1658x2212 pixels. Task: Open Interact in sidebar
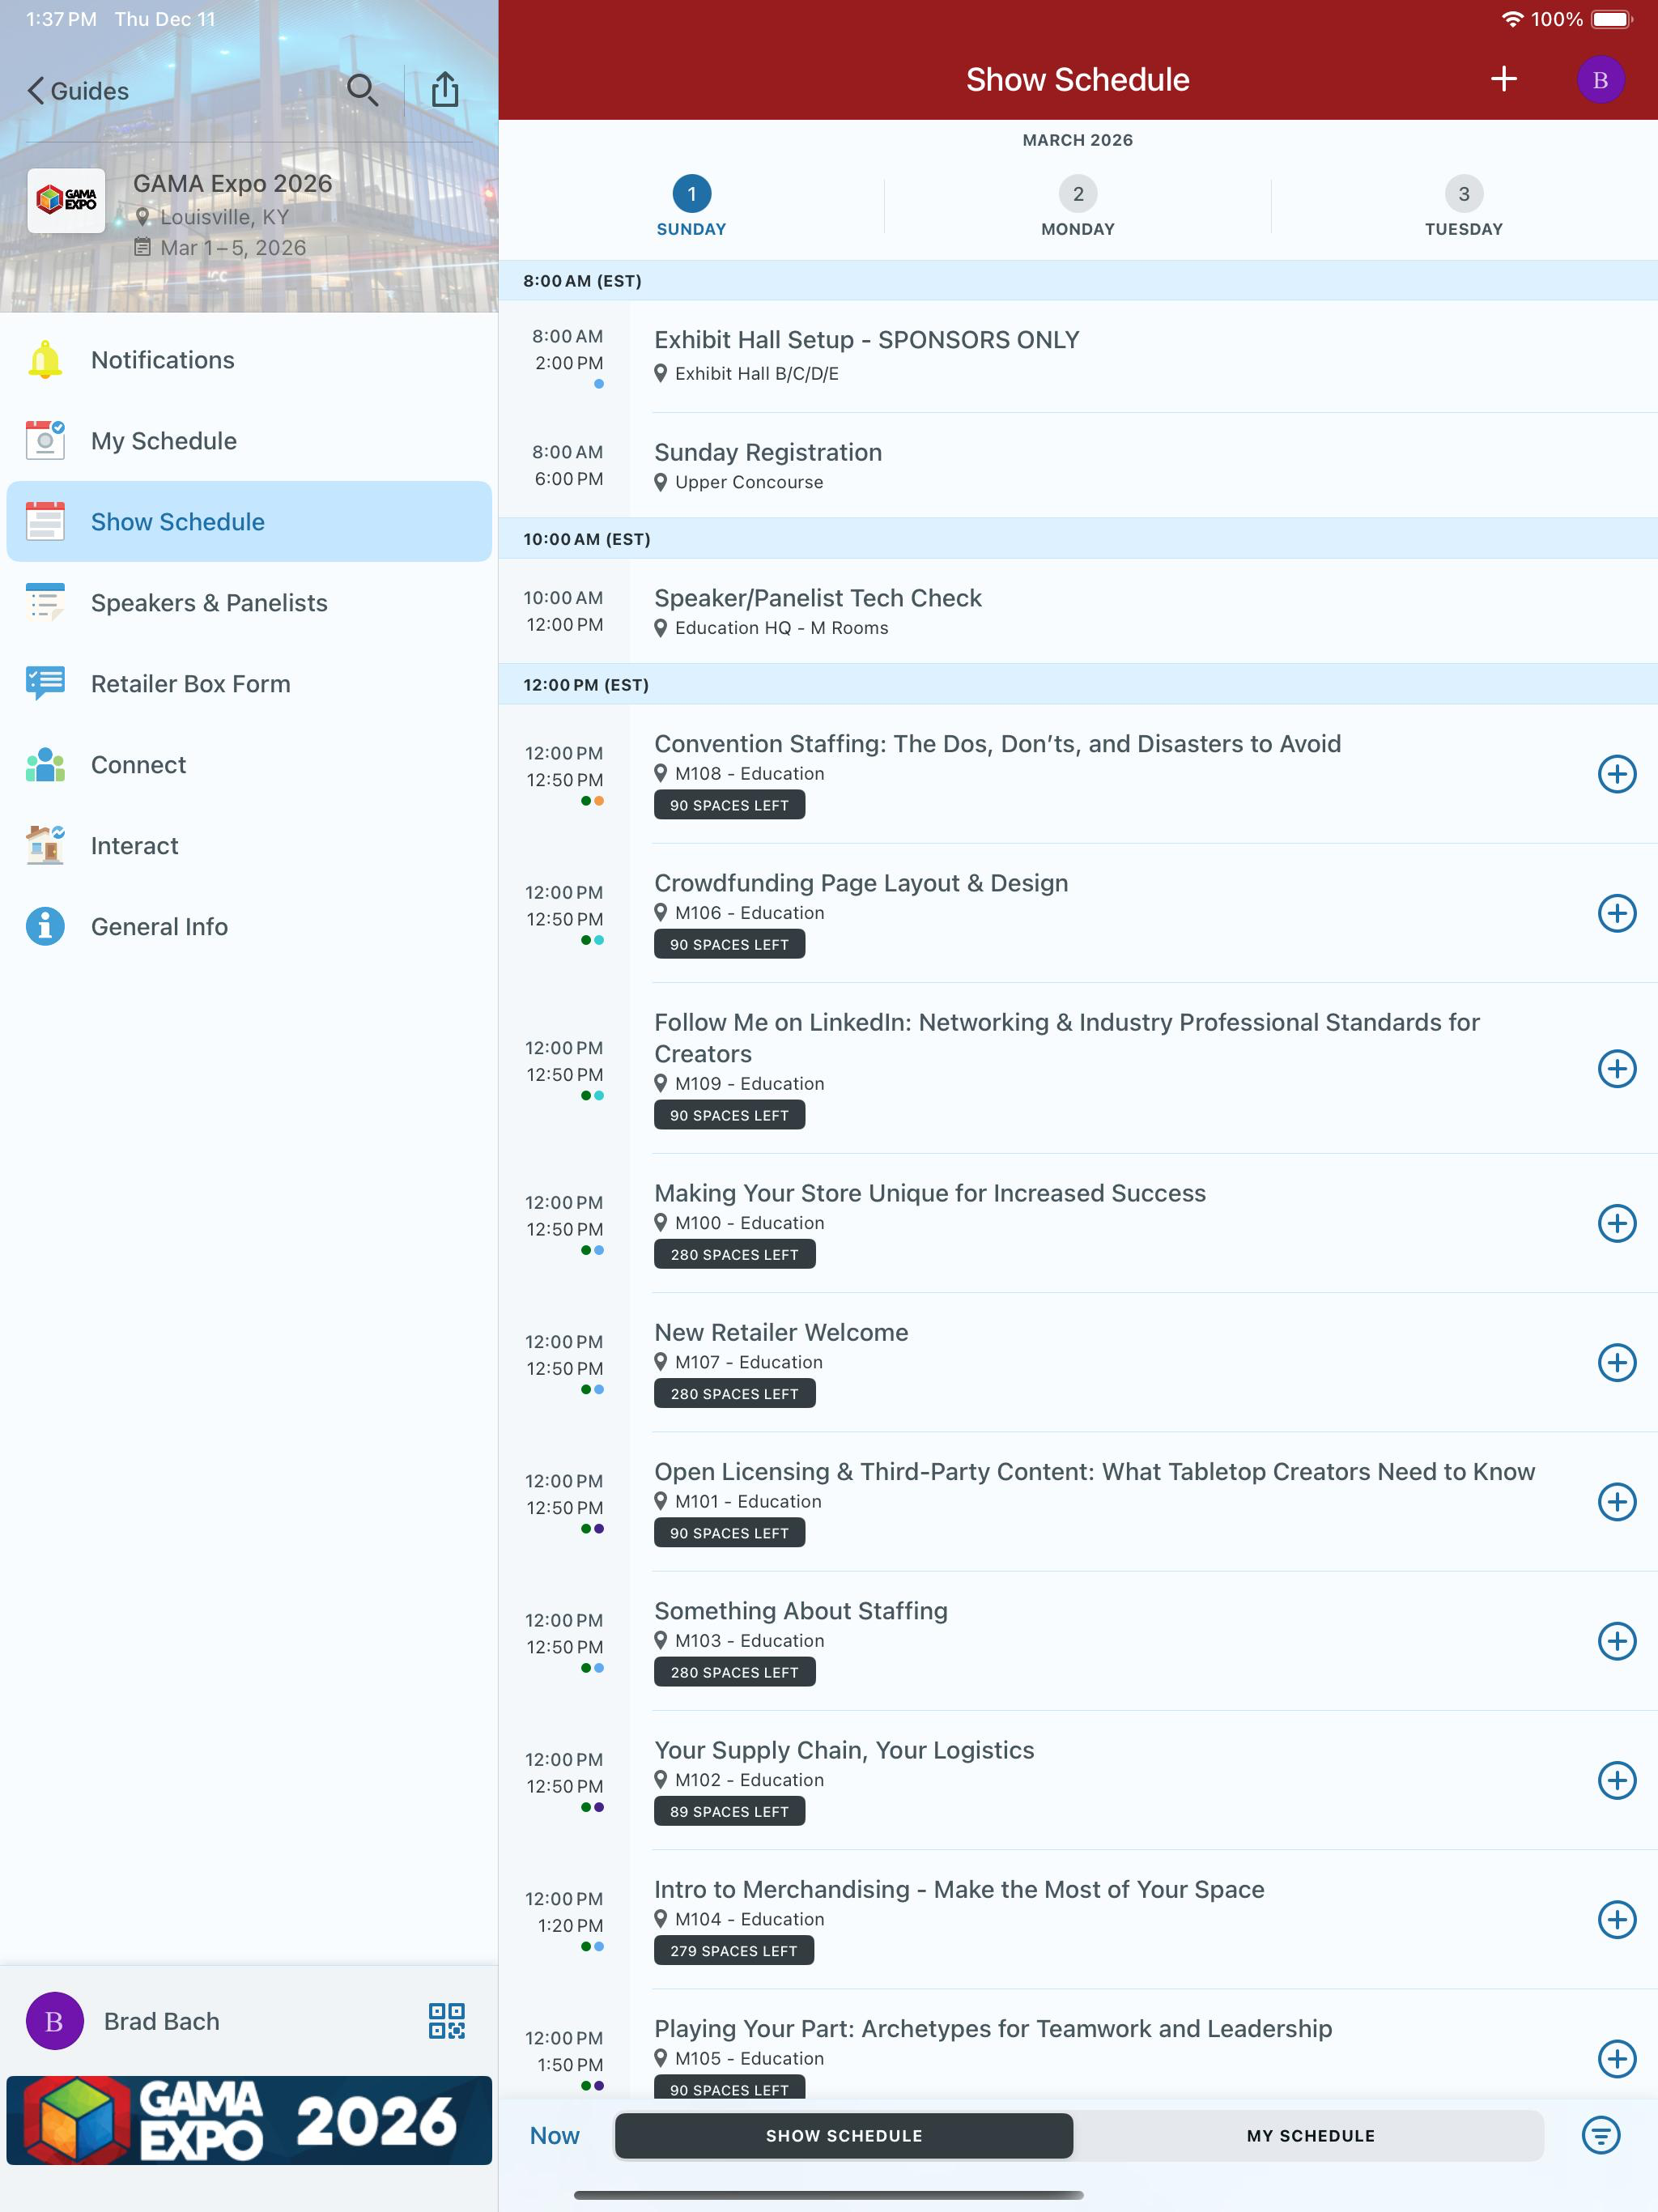point(249,846)
